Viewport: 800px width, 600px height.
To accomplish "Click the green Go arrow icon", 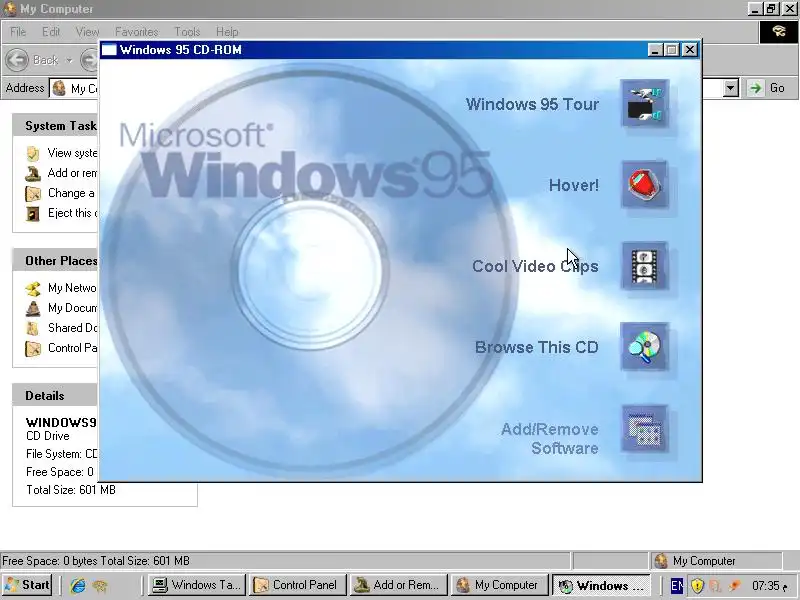I will click(756, 88).
